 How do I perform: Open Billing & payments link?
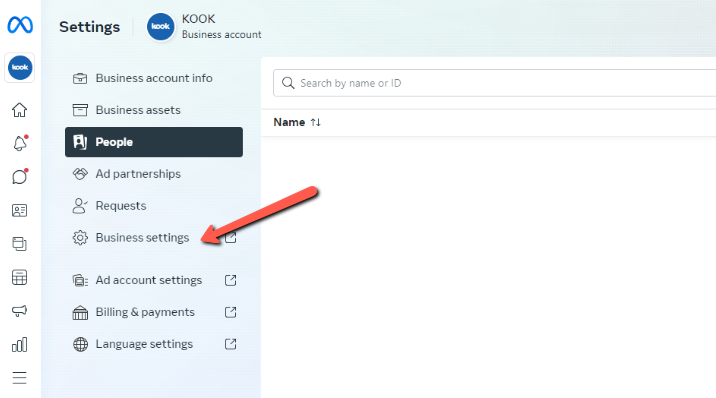click(154, 312)
